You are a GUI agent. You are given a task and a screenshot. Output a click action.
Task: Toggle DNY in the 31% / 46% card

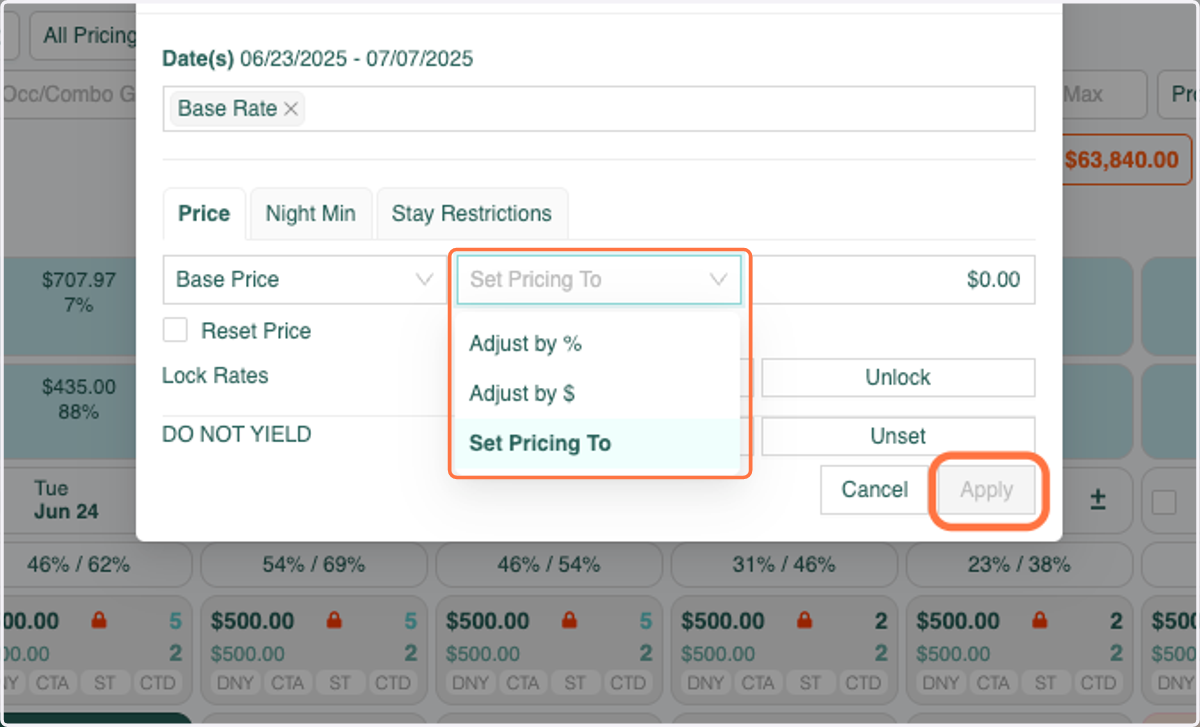click(x=704, y=684)
